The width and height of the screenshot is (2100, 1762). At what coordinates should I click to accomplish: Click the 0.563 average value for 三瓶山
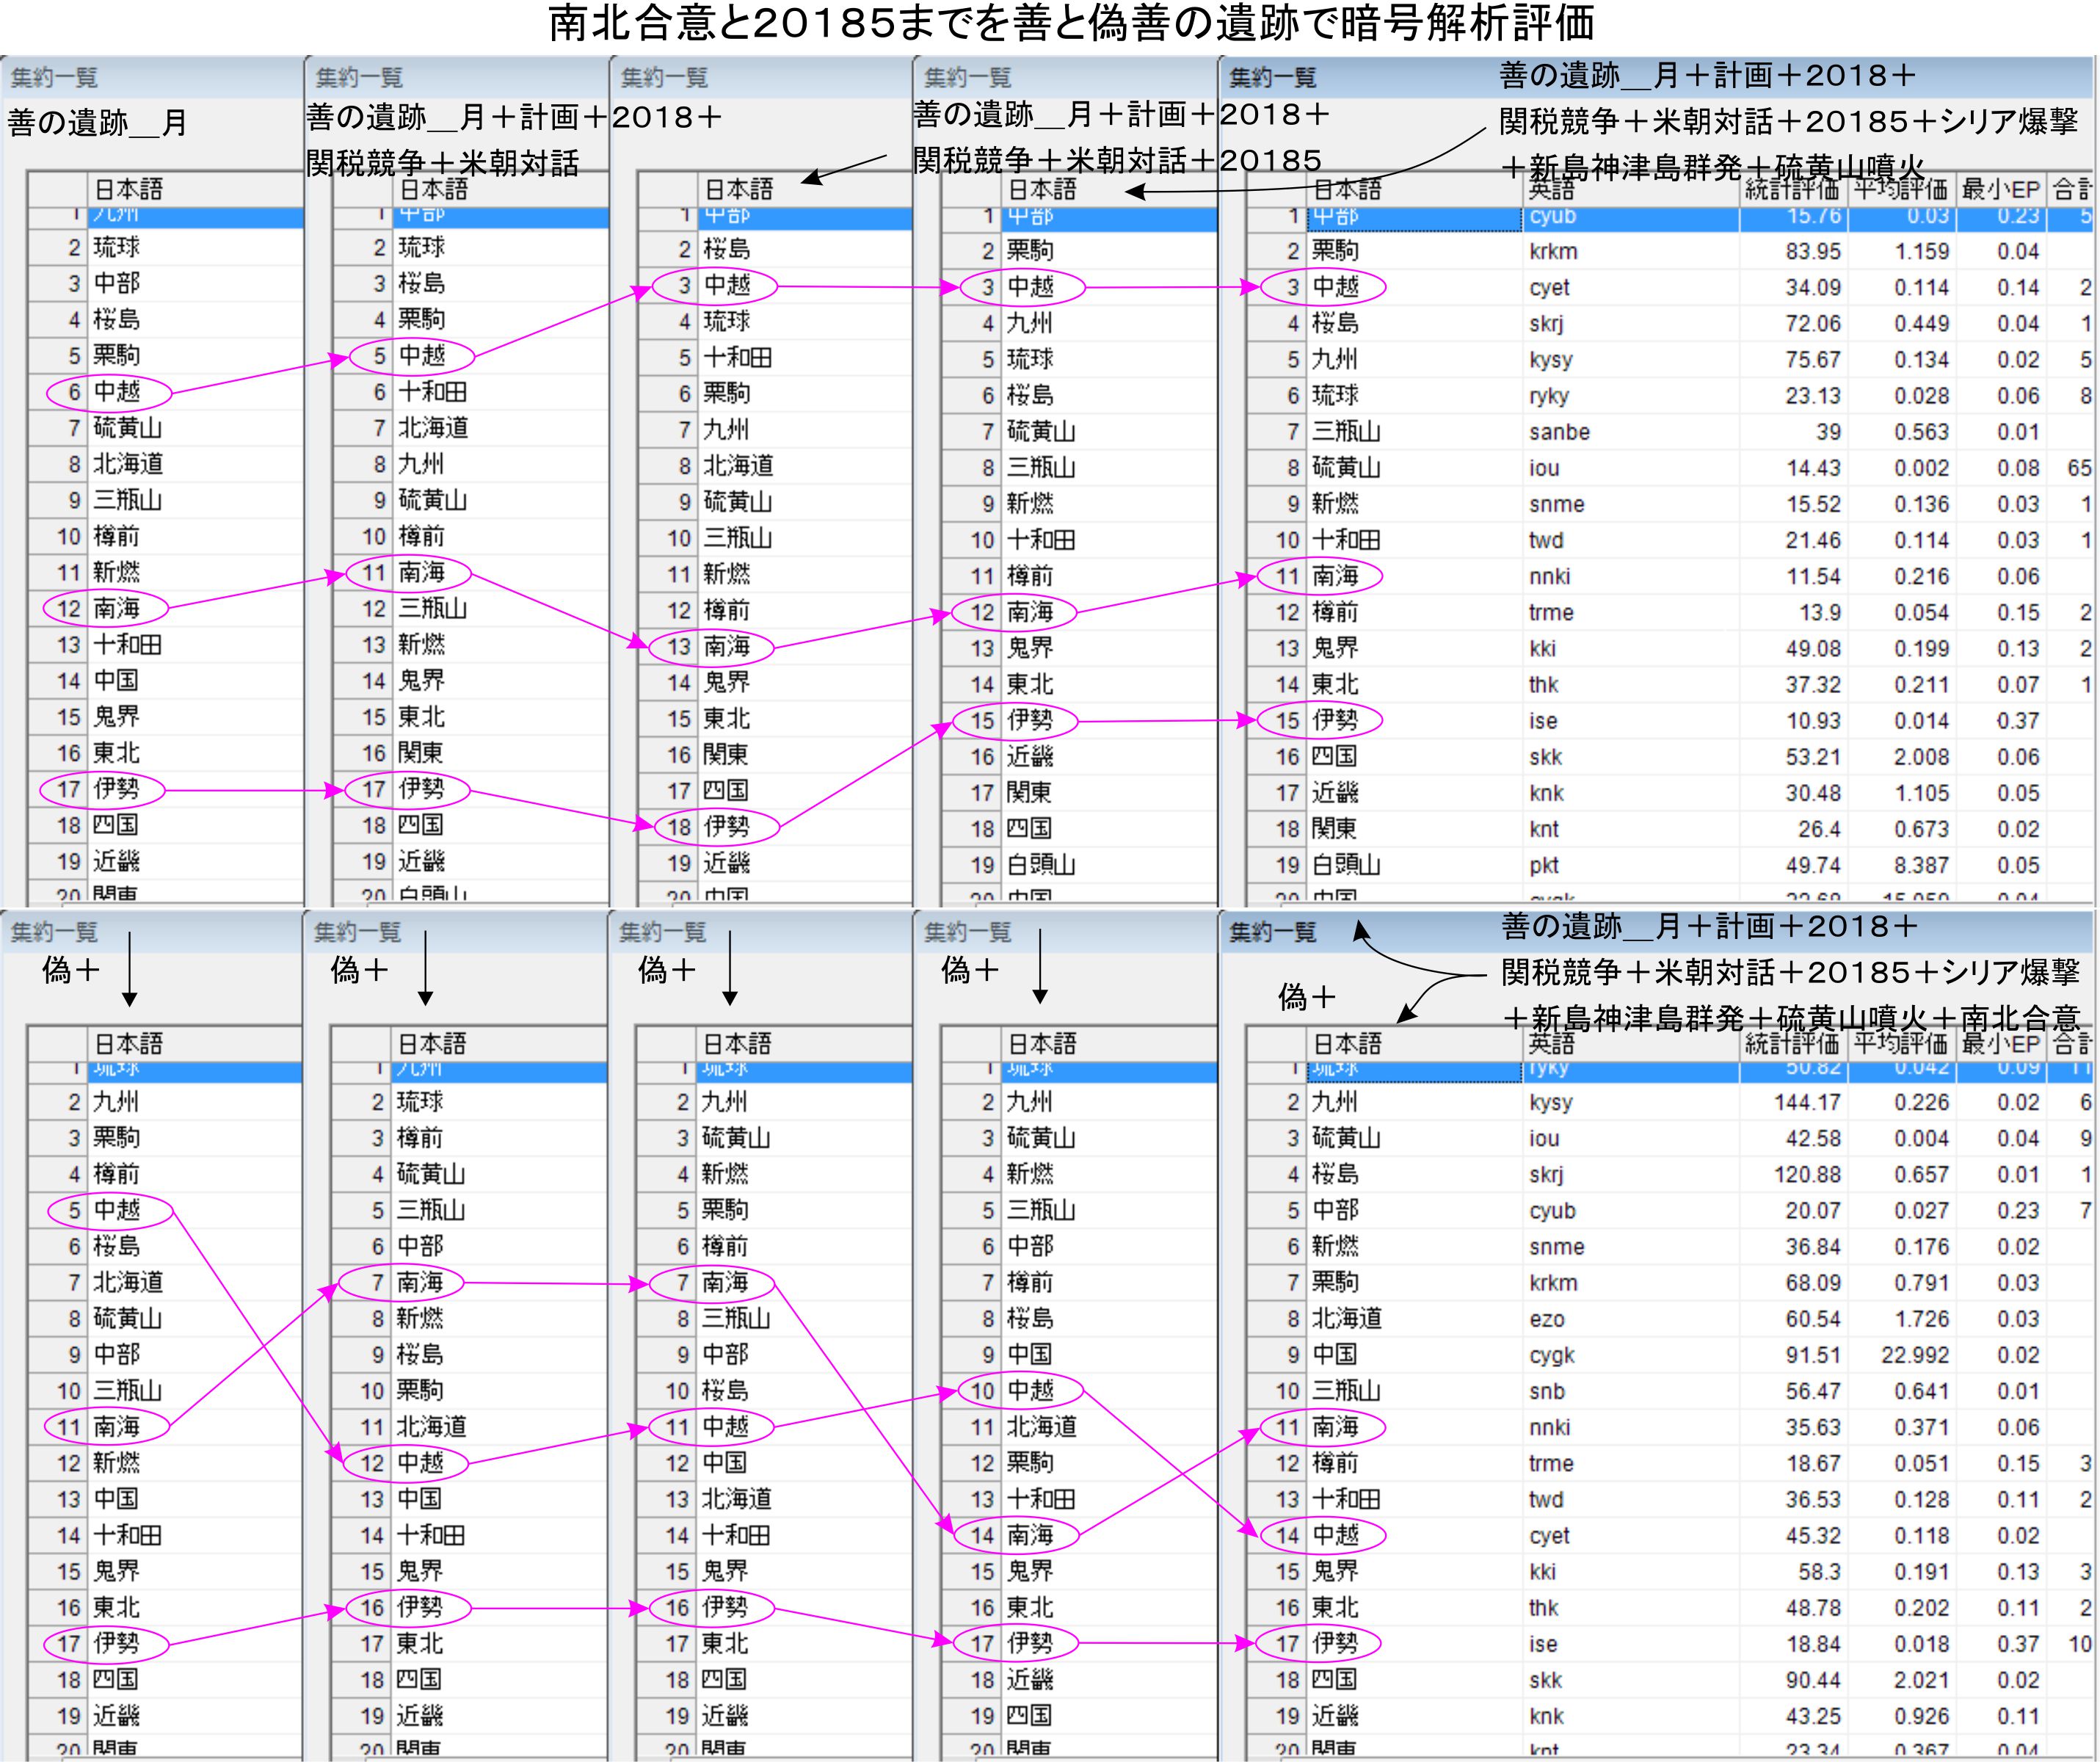pyautogui.click(x=1920, y=433)
